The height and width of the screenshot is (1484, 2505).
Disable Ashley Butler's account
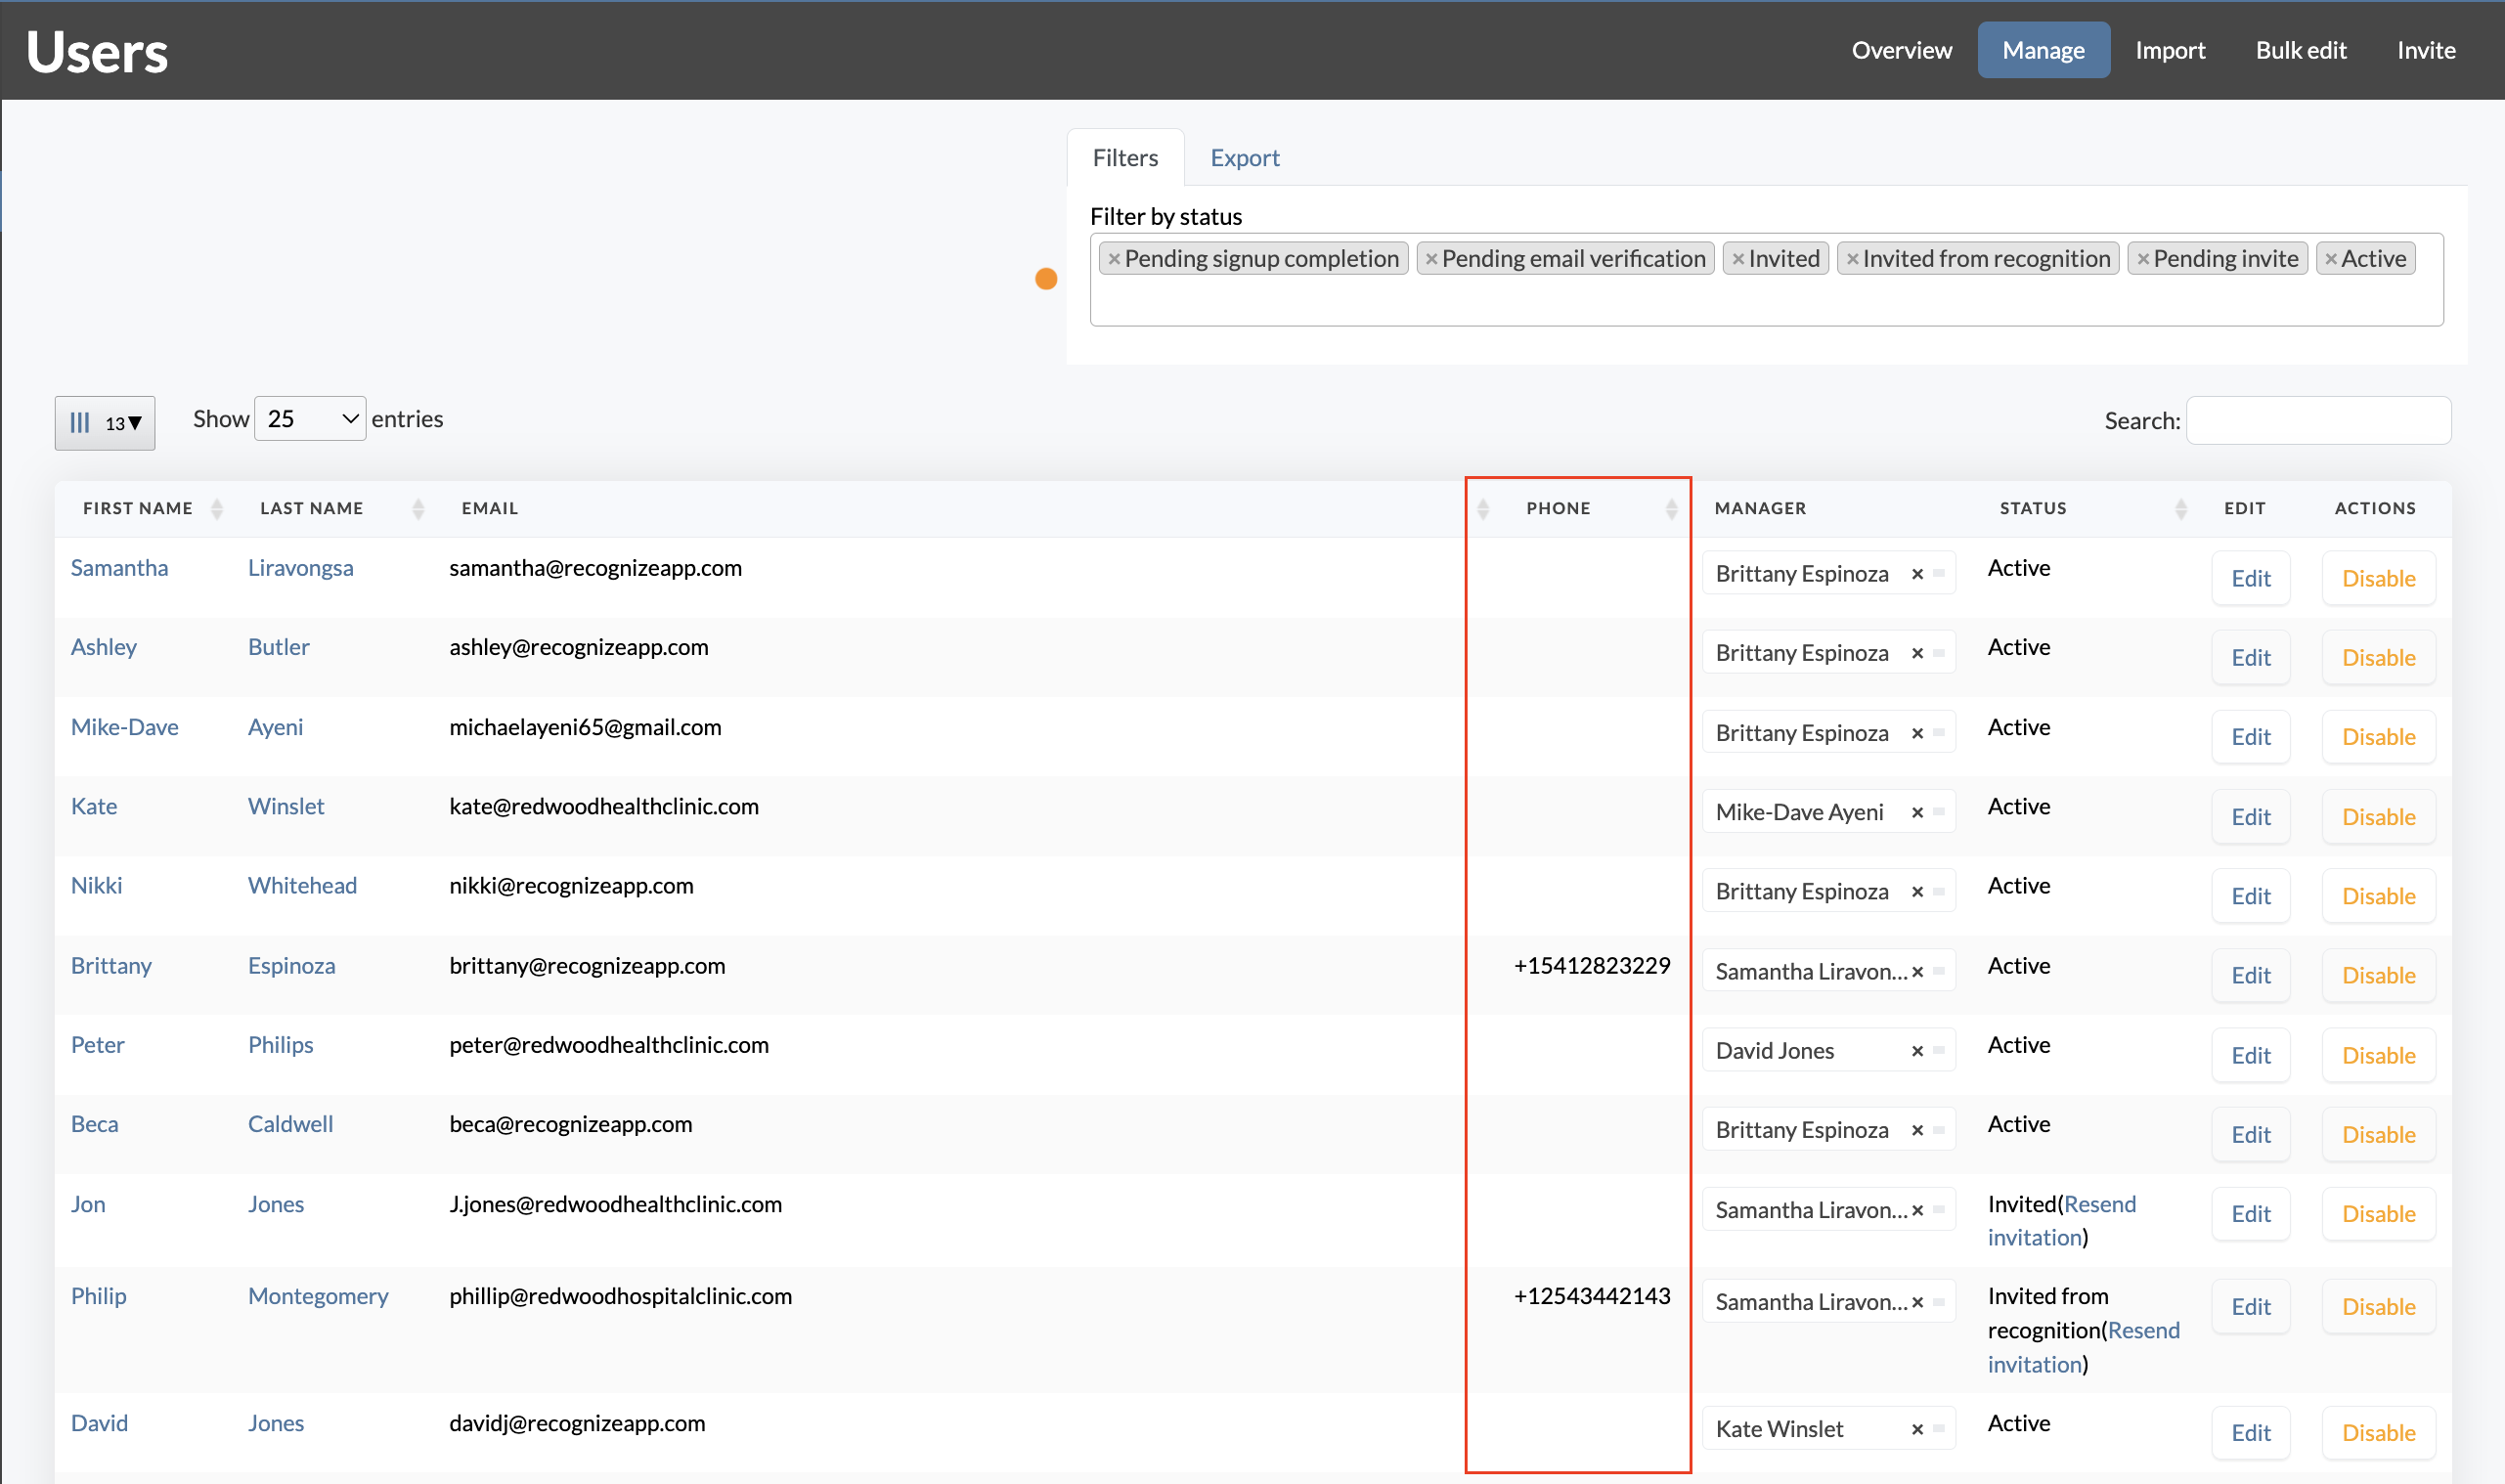(x=2378, y=658)
